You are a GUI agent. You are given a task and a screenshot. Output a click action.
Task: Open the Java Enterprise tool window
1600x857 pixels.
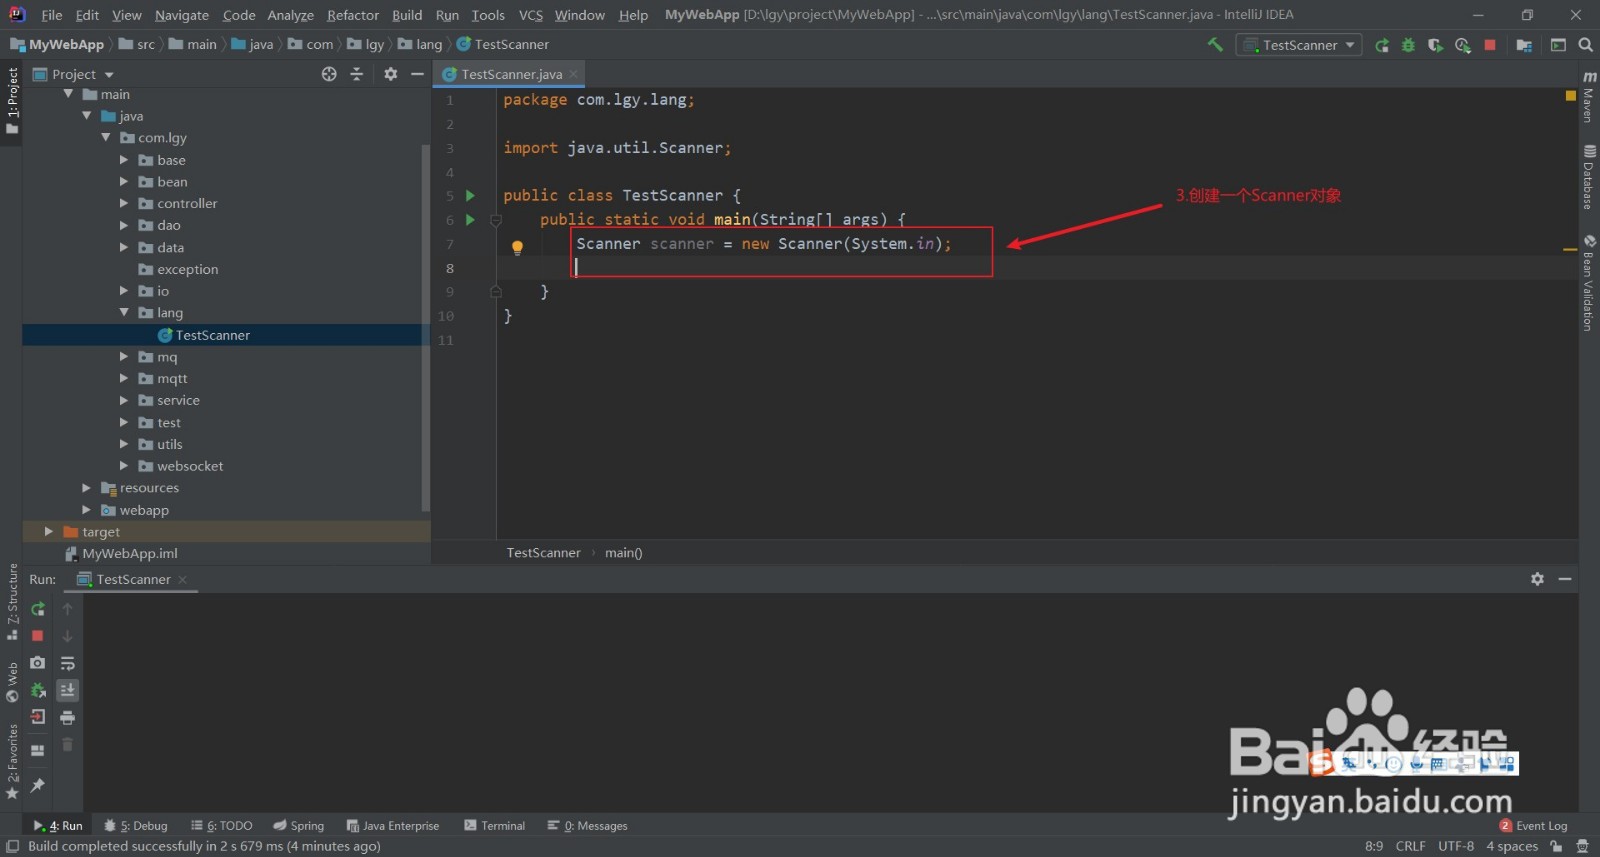(x=392, y=826)
